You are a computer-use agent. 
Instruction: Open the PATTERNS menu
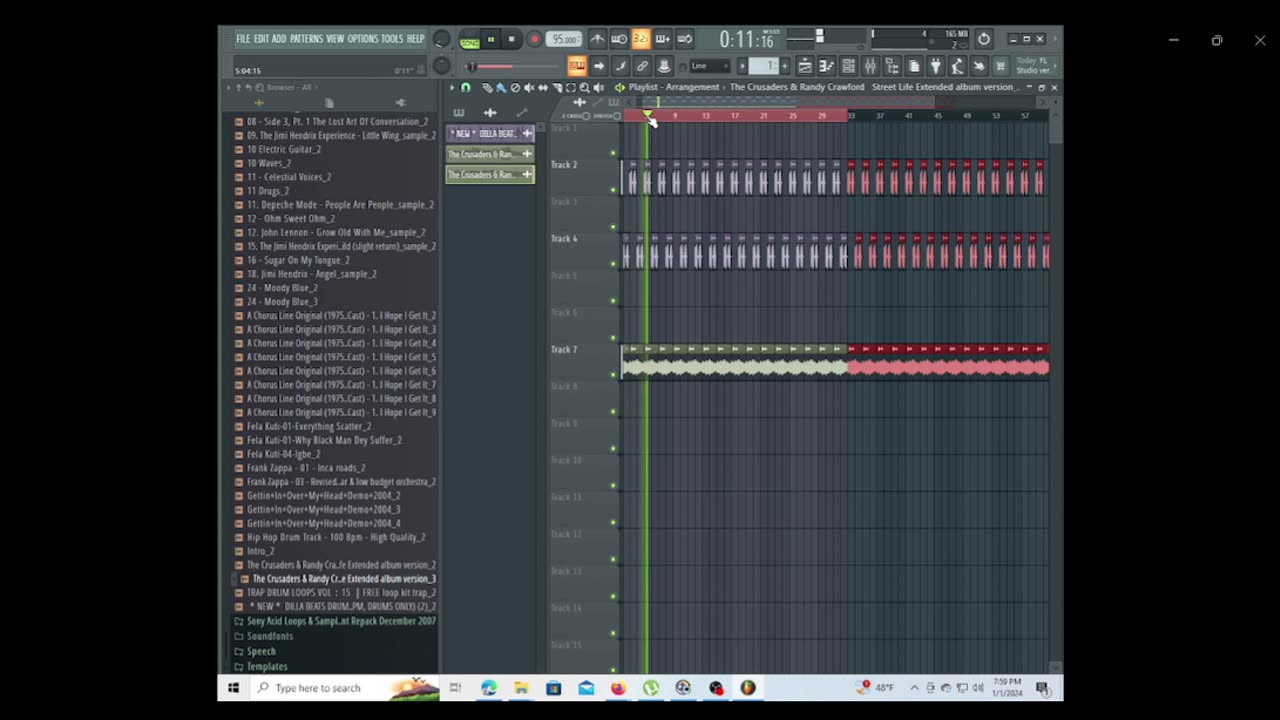pos(306,39)
